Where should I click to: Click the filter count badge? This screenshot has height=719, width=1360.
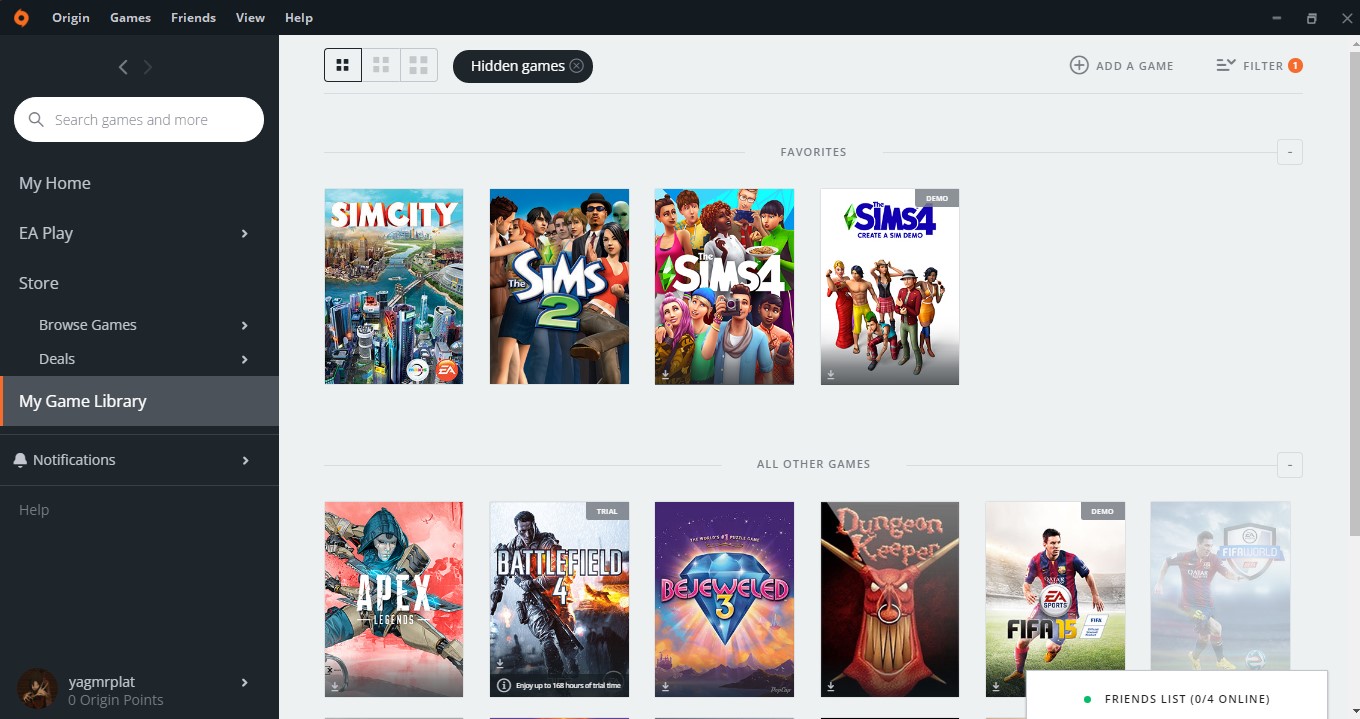coord(1295,65)
